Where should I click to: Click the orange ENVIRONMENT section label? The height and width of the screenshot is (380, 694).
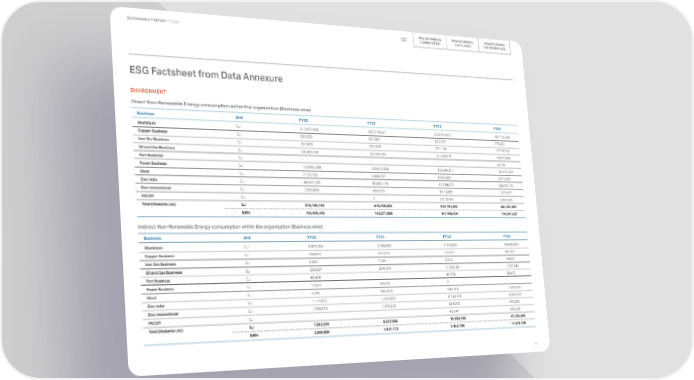point(148,91)
